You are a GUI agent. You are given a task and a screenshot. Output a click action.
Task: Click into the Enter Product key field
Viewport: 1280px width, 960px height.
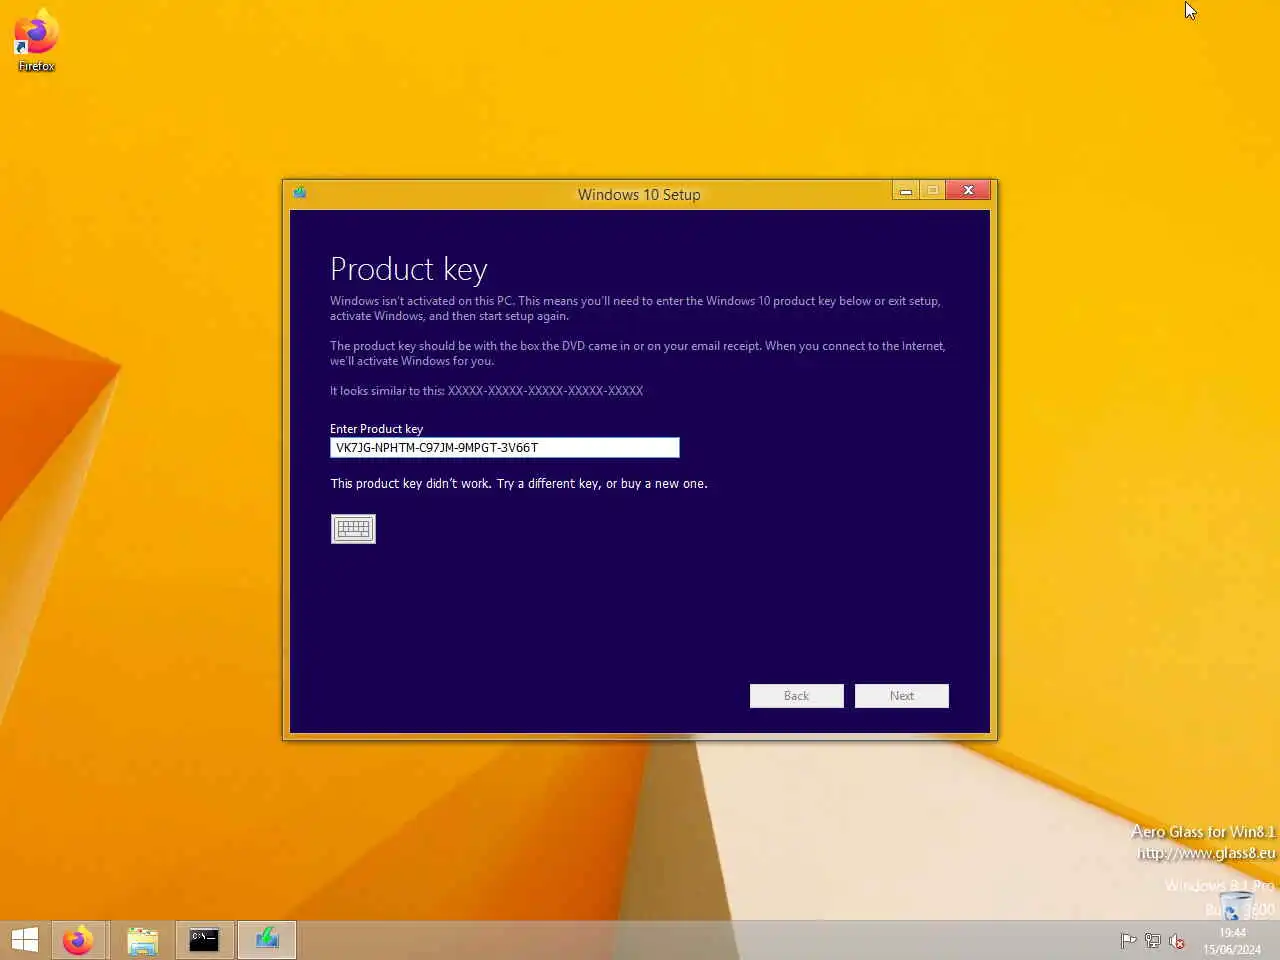click(505, 448)
